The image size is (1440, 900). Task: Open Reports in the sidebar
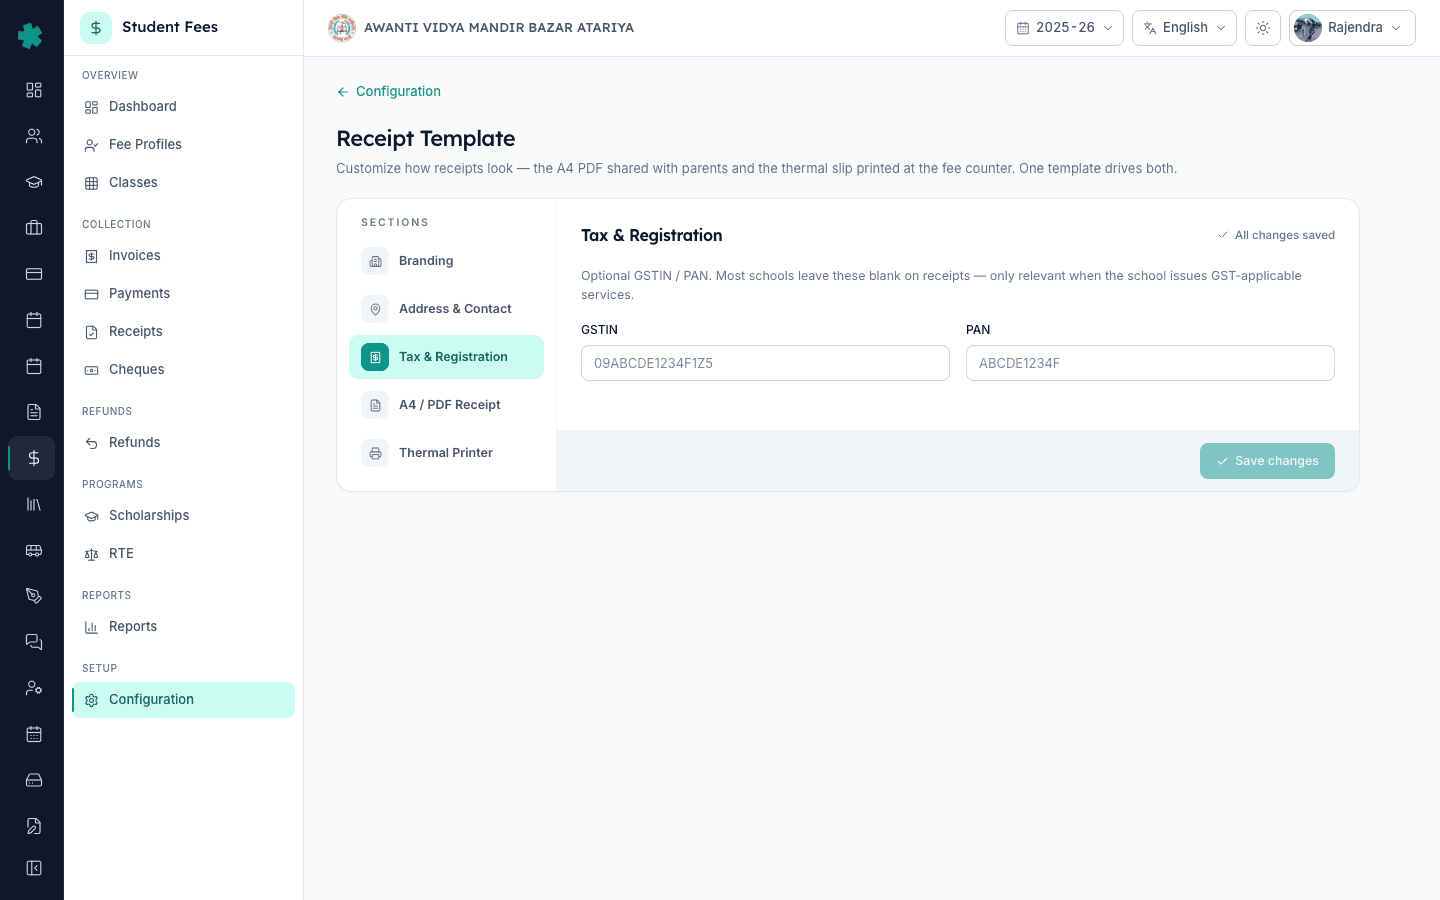pyautogui.click(x=183, y=627)
